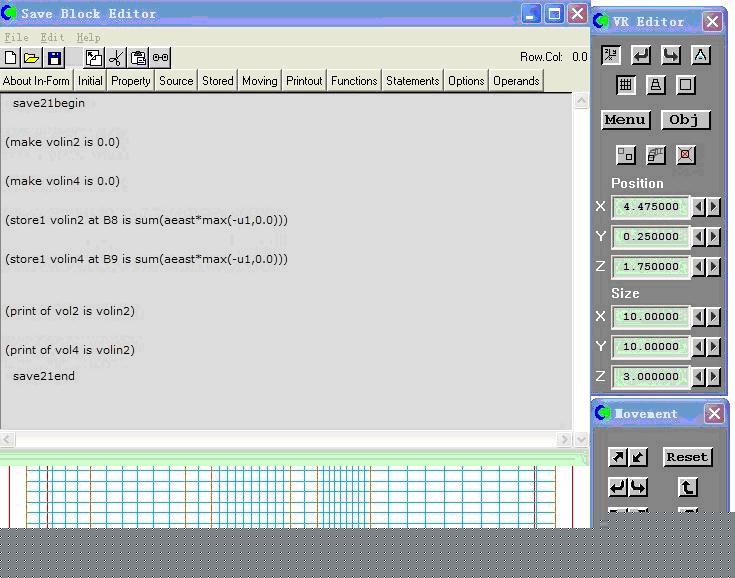
Task: Click the Position X field showing 4.475000
Action: [x=651, y=207]
